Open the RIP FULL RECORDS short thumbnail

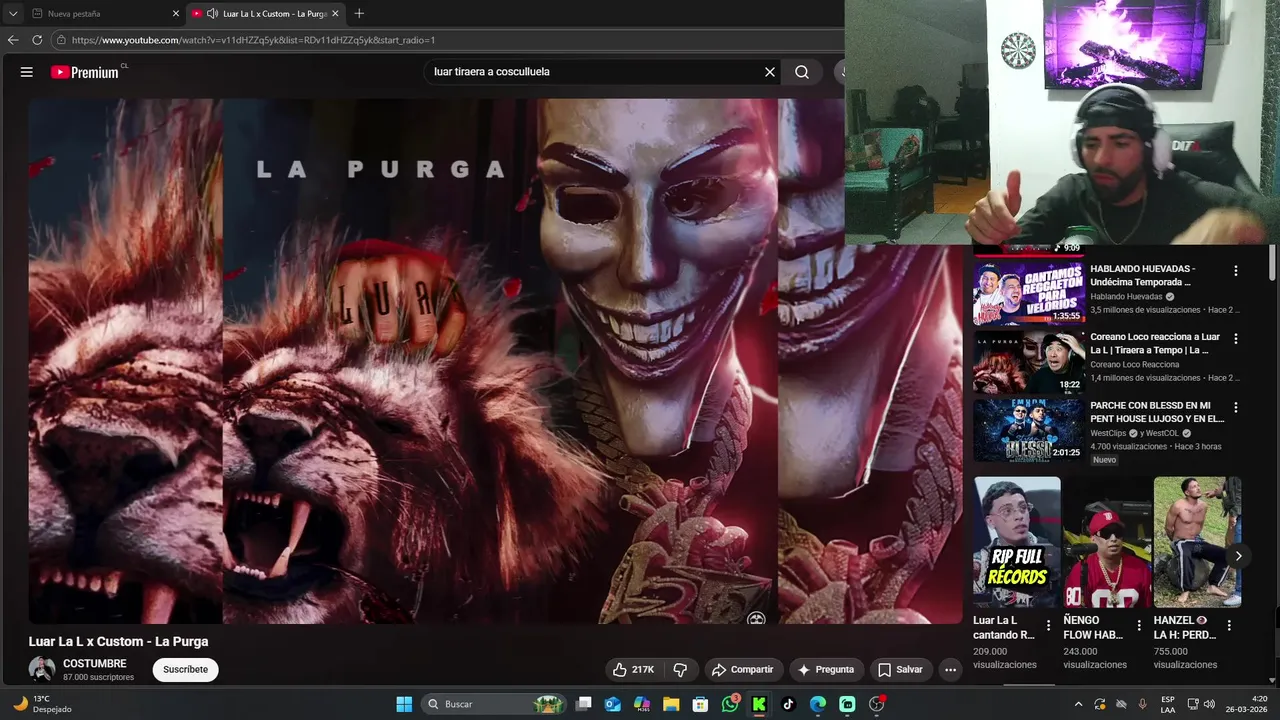pos(1017,542)
